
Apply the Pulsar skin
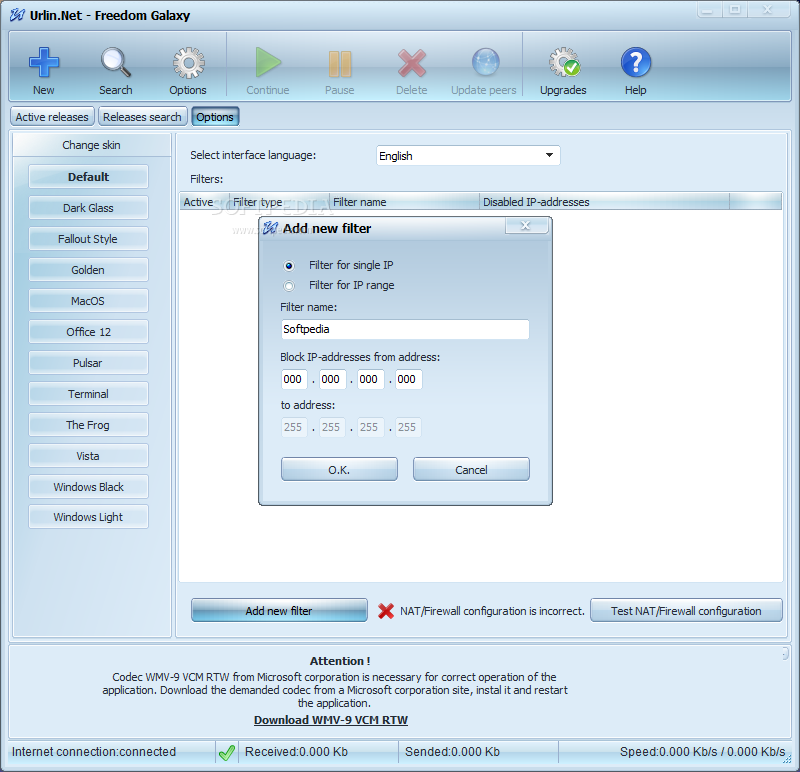click(88, 363)
